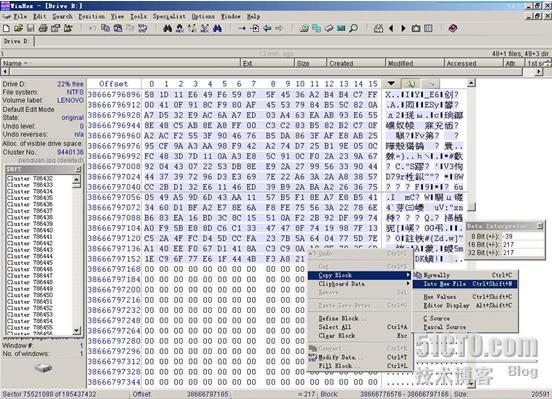This screenshot has width=552, height=399.
Task: Click the camera toolbar icon
Action: click(x=416, y=29)
